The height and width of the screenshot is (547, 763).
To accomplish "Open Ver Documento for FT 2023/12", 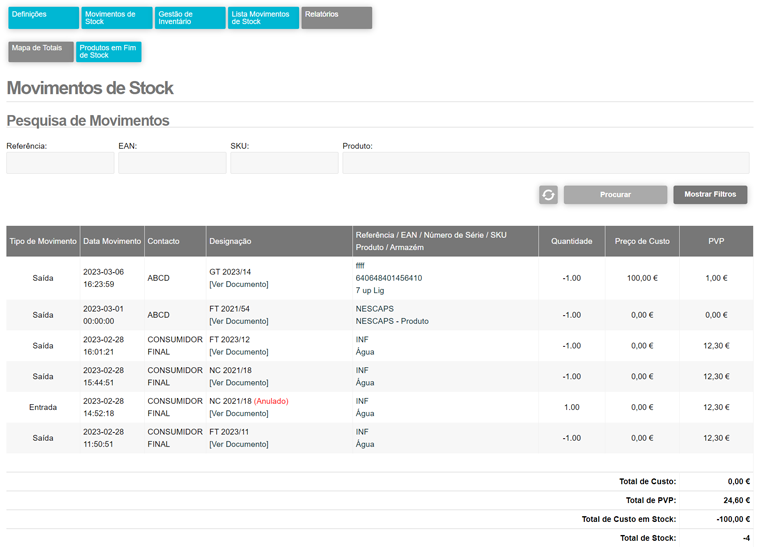I will coord(239,352).
